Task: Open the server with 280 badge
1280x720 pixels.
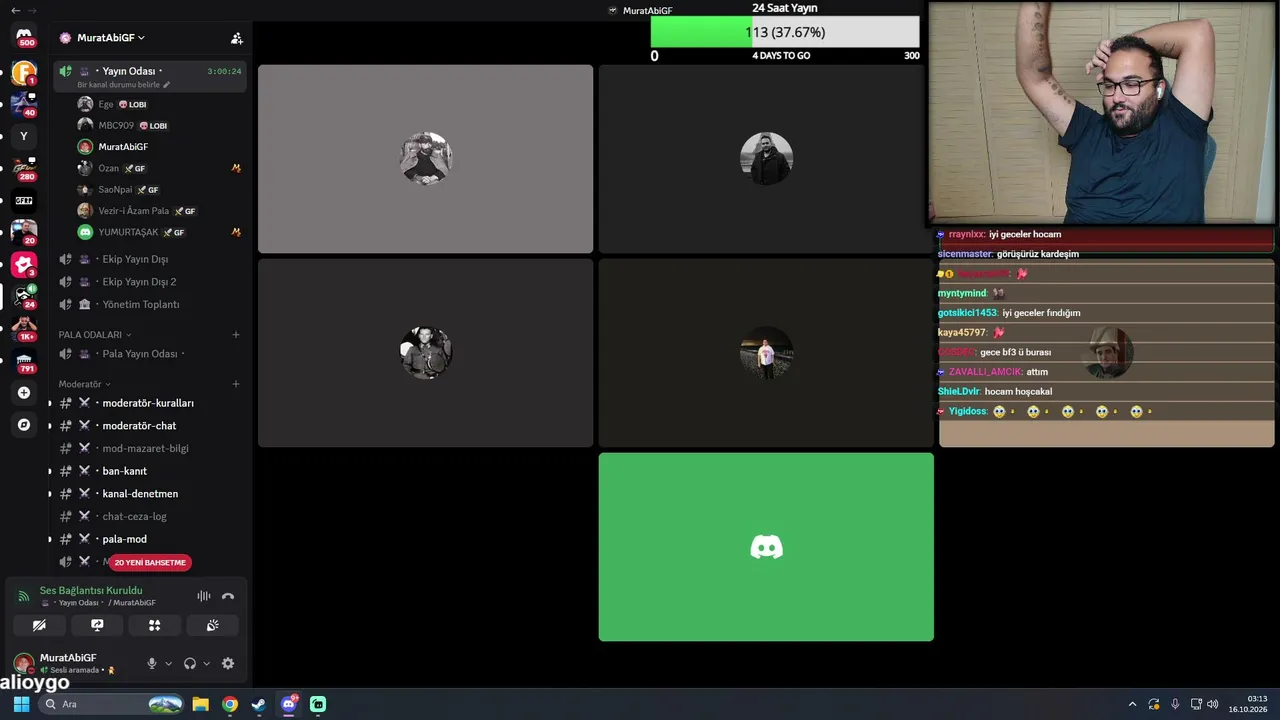Action: pyautogui.click(x=24, y=168)
